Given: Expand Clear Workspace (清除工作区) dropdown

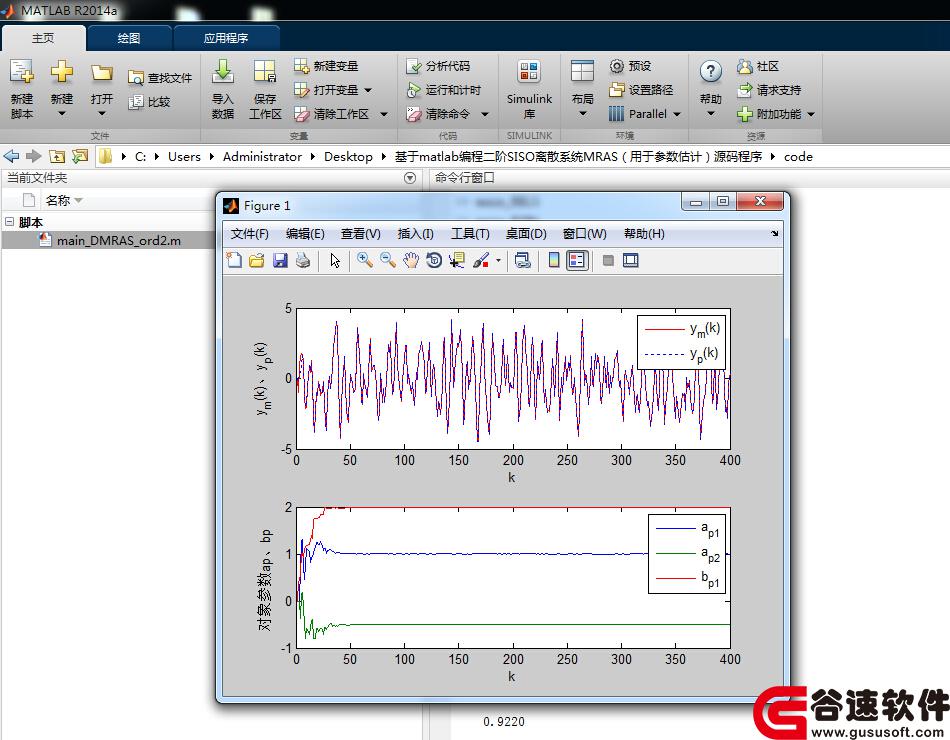Looking at the screenshot, I should point(384,114).
